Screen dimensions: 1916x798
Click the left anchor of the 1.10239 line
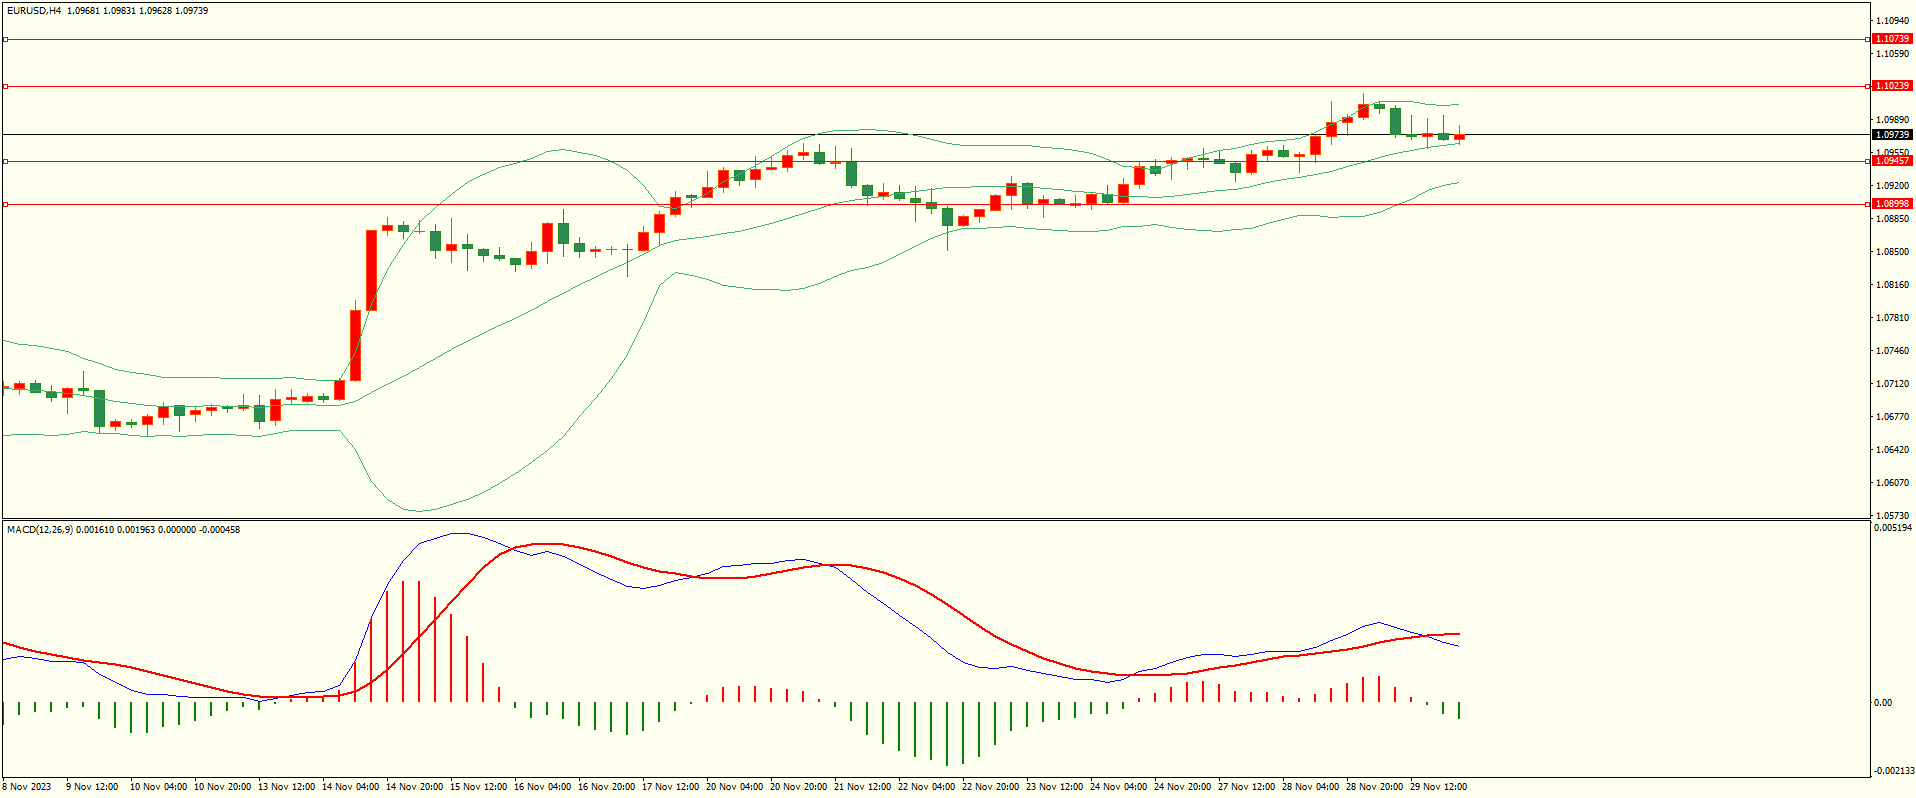coord(5,86)
